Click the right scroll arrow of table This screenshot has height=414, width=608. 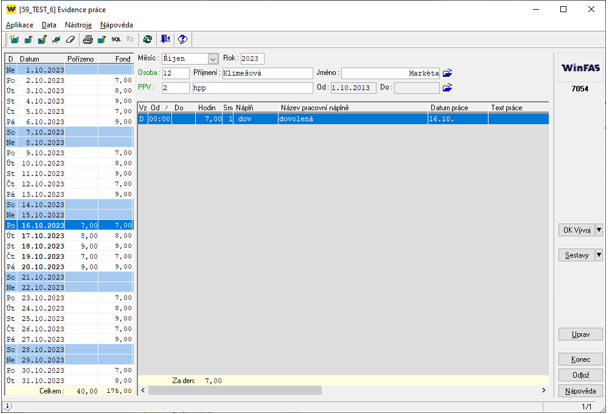click(544, 390)
